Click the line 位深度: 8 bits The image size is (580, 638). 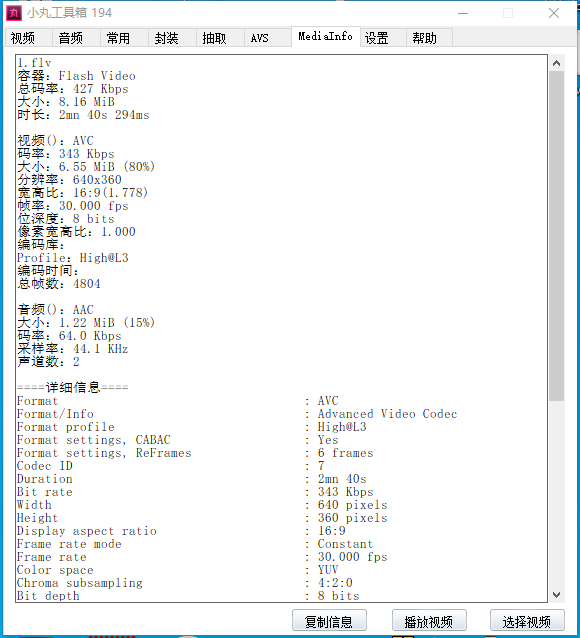(66, 219)
